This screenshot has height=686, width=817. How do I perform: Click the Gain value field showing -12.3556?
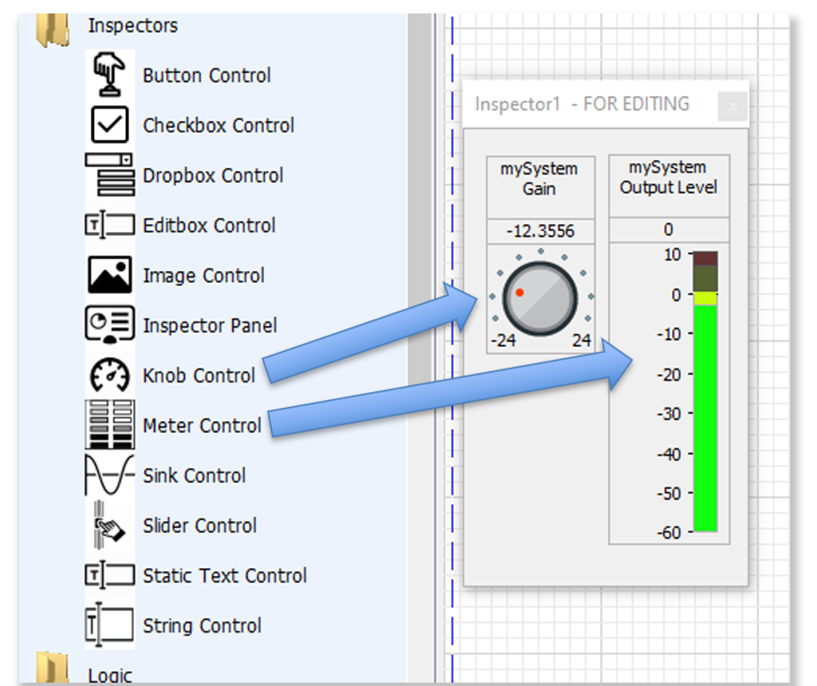pos(540,231)
